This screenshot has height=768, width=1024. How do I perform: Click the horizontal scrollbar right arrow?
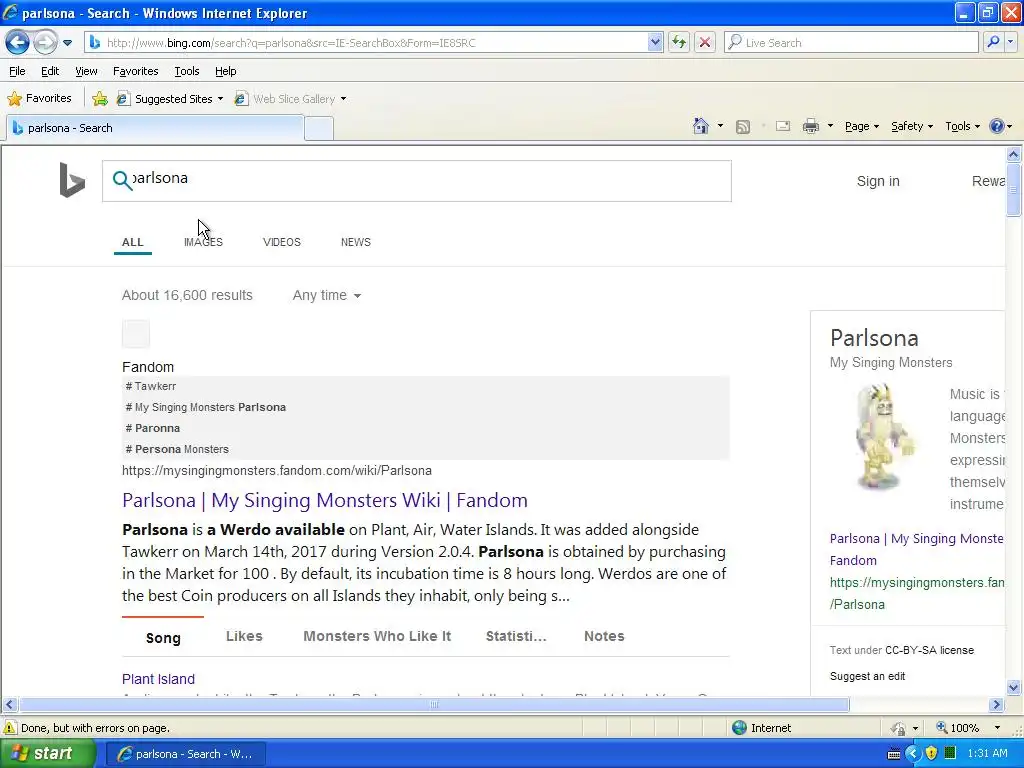[996, 705]
